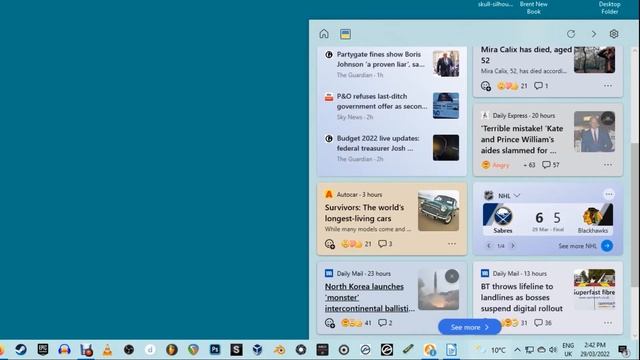
Task: Click the Sabres team logo
Action: pos(502,216)
